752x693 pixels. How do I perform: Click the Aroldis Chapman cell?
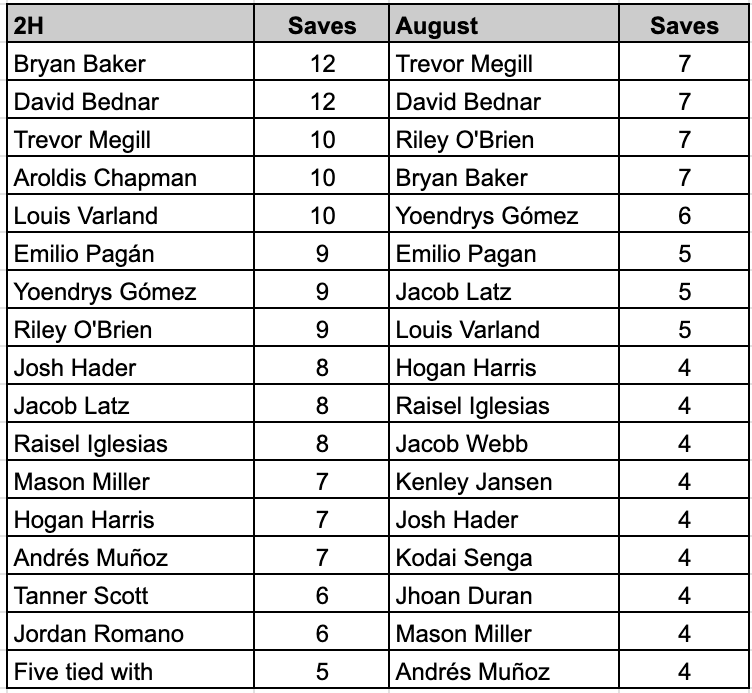click(130, 176)
